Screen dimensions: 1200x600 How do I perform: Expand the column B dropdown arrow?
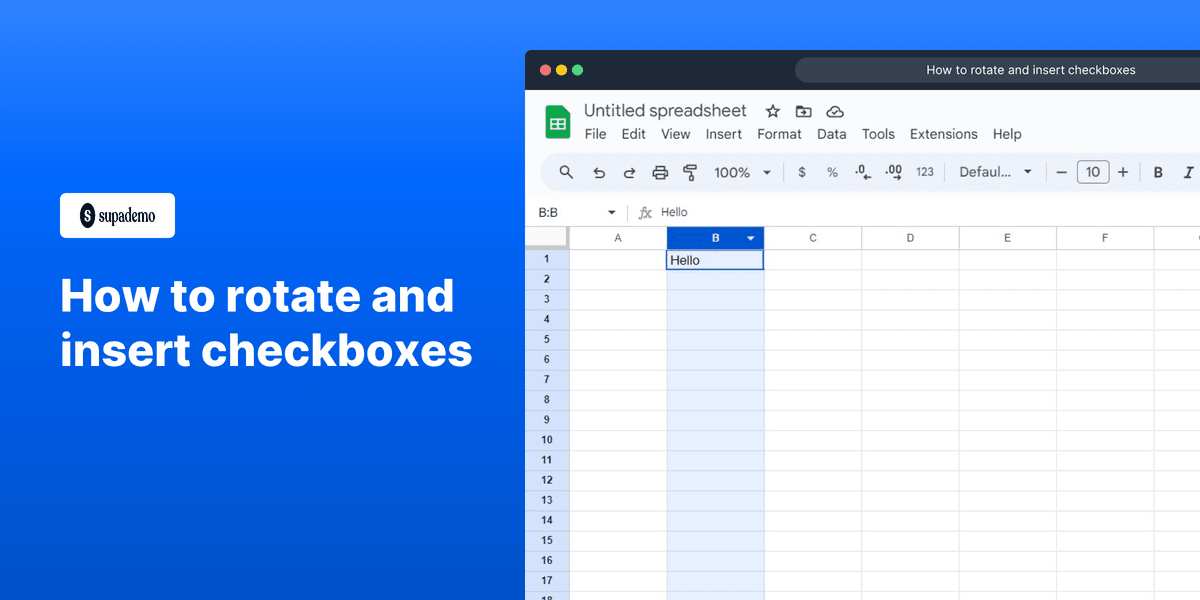click(x=751, y=238)
